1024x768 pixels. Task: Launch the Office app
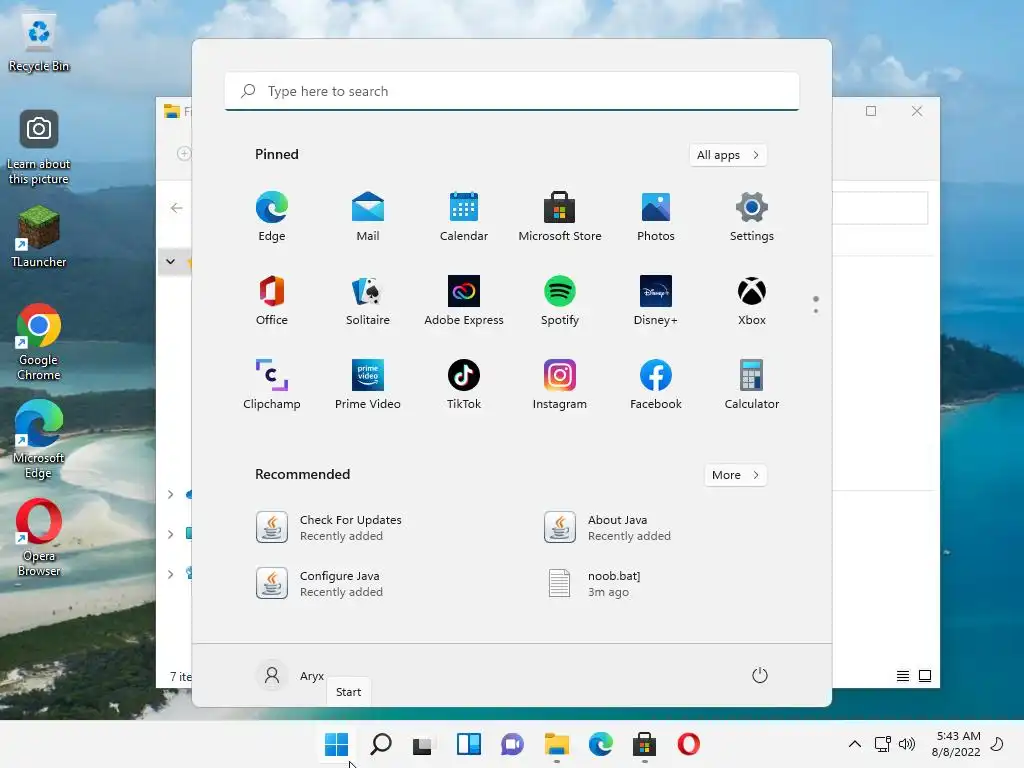(x=272, y=300)
